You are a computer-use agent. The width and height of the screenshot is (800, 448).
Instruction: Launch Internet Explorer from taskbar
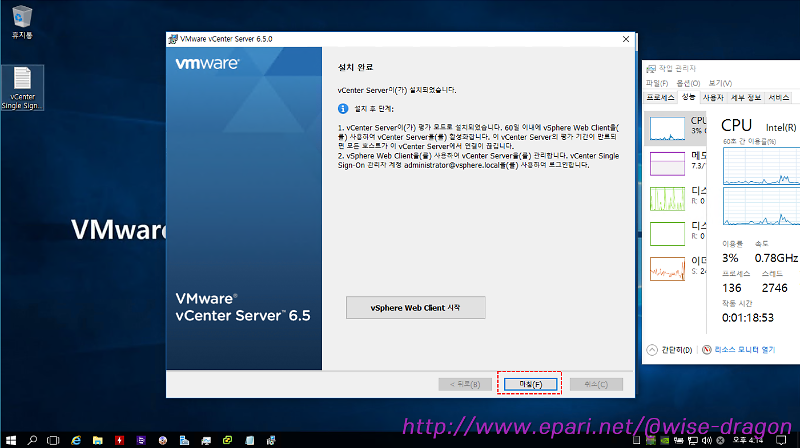click(76, 440)
